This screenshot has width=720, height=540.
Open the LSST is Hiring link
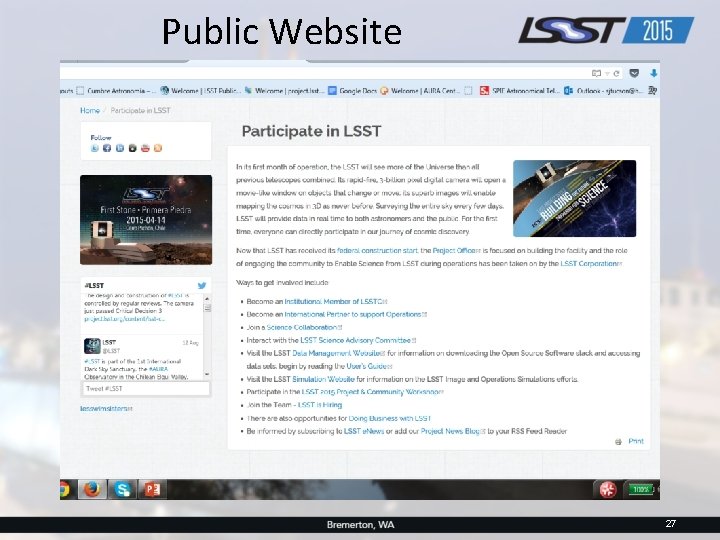coord(320,405)
